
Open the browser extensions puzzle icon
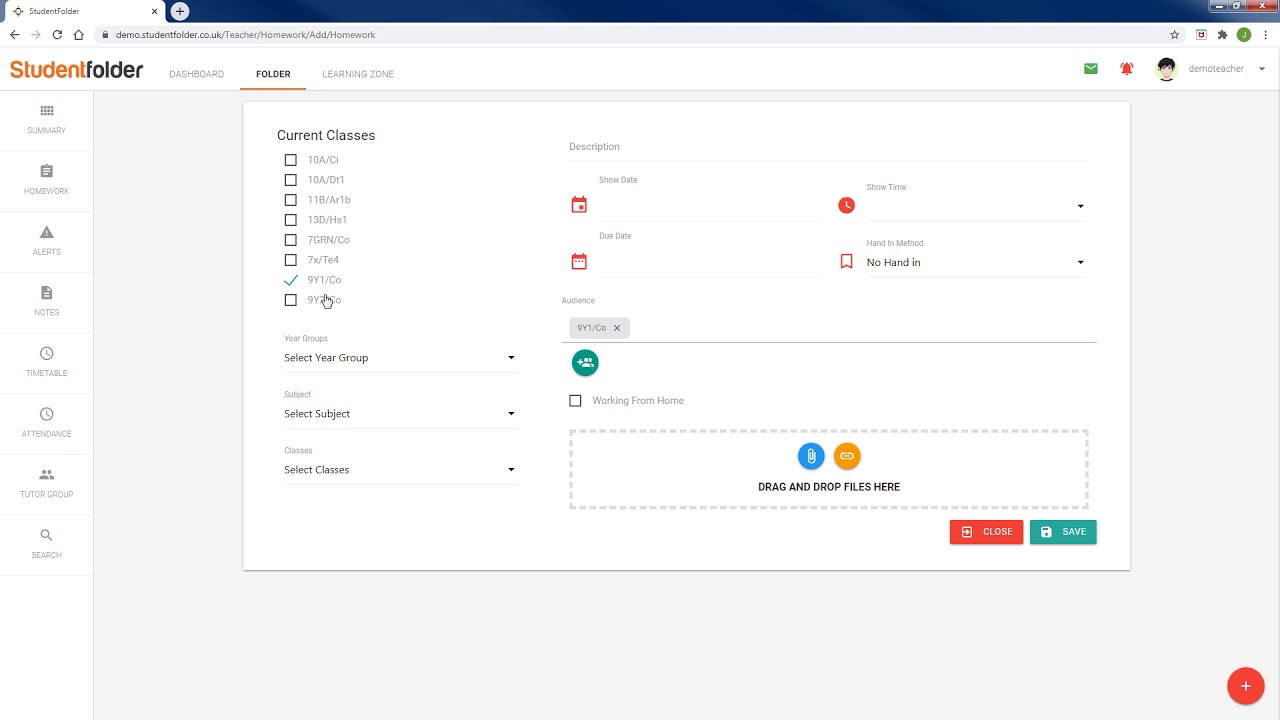[x=1222, y=34]
